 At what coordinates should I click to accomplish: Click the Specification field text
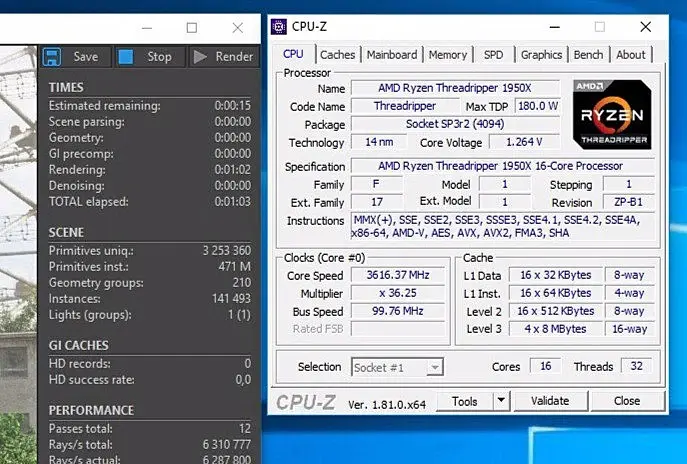tap(503, 166)
